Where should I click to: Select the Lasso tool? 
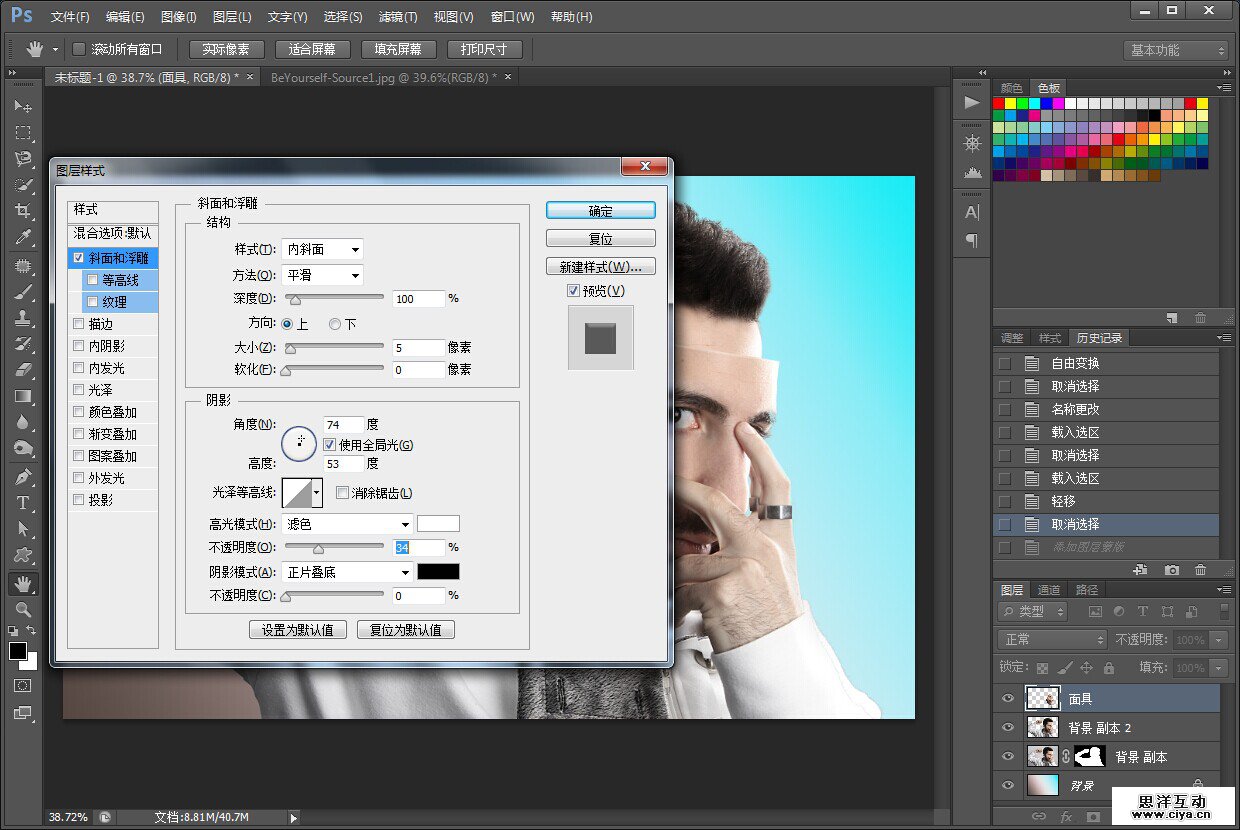point(22,158)
